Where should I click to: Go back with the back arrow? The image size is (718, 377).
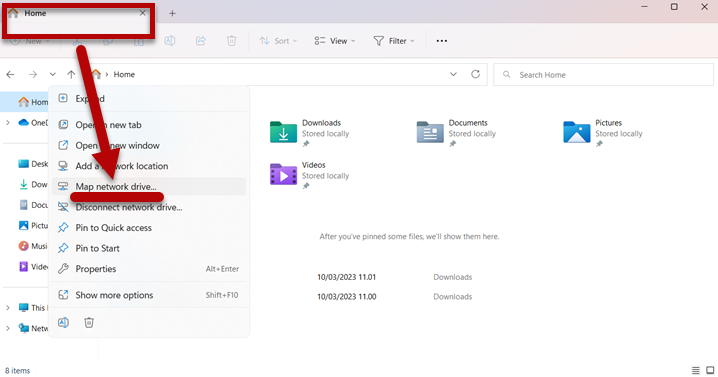[11, 74]
